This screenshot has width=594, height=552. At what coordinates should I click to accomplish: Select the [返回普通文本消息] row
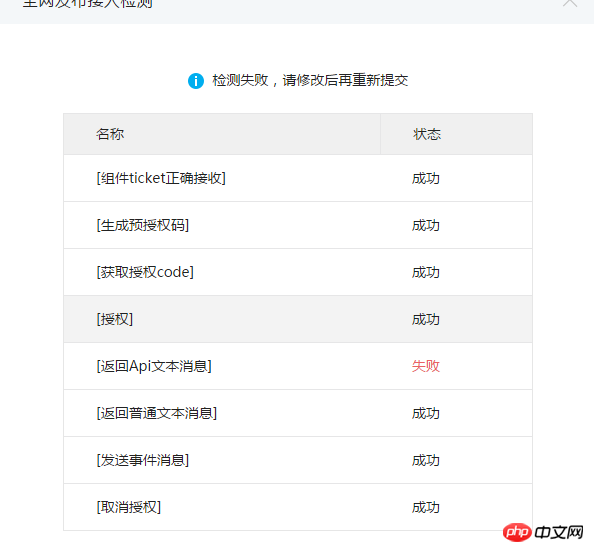pos(298,413)
